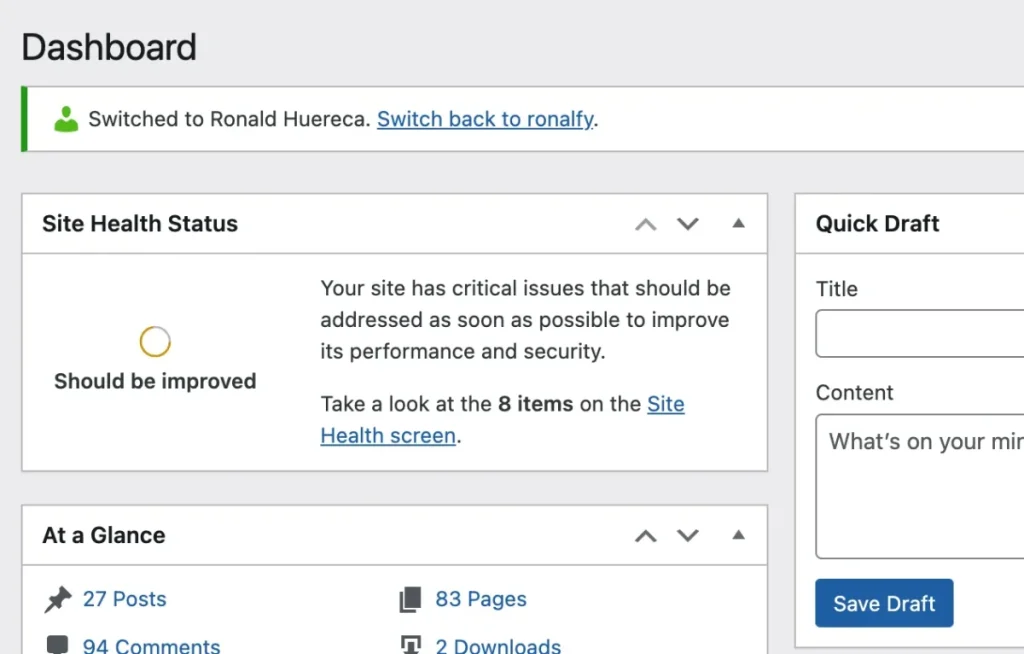Click the pushpin icon beside 27 Posts
Image resolution: width=1024 pixels, height=654 pixels.
tap(58, 599)
